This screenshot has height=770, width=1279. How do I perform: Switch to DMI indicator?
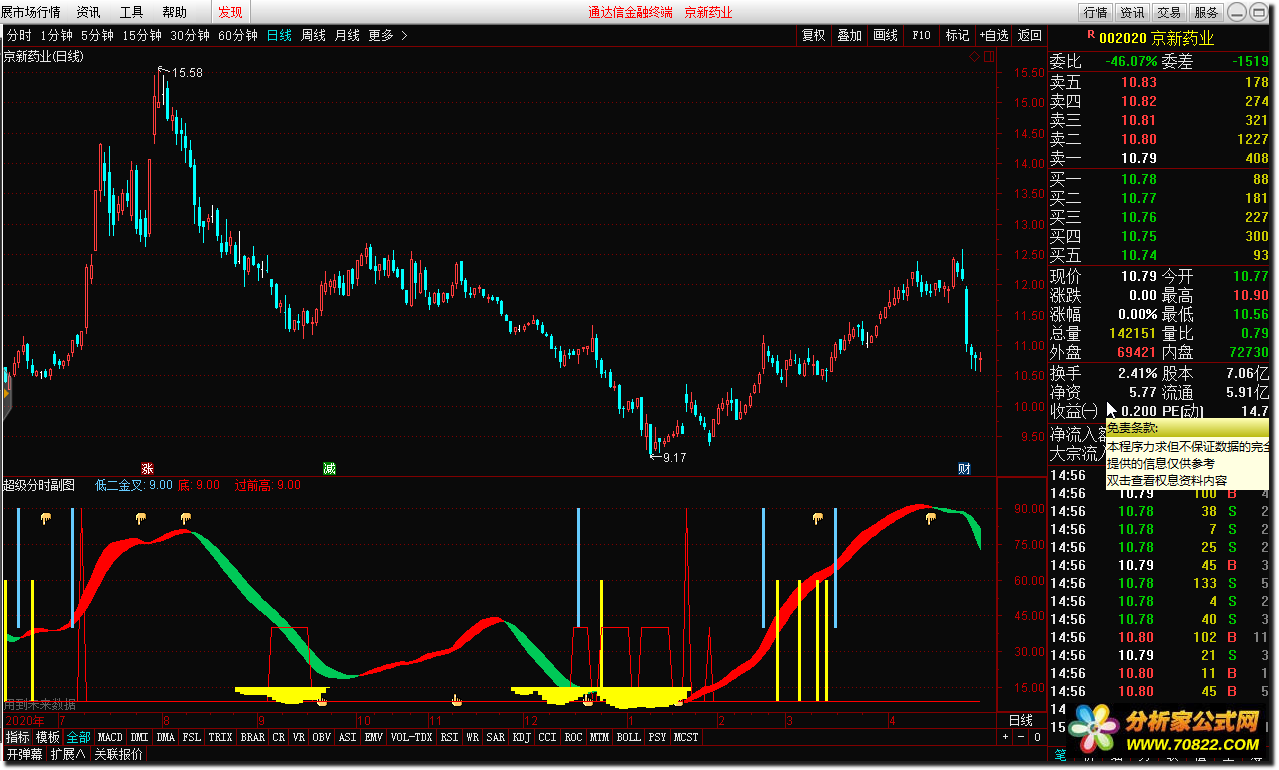[140, 737]
